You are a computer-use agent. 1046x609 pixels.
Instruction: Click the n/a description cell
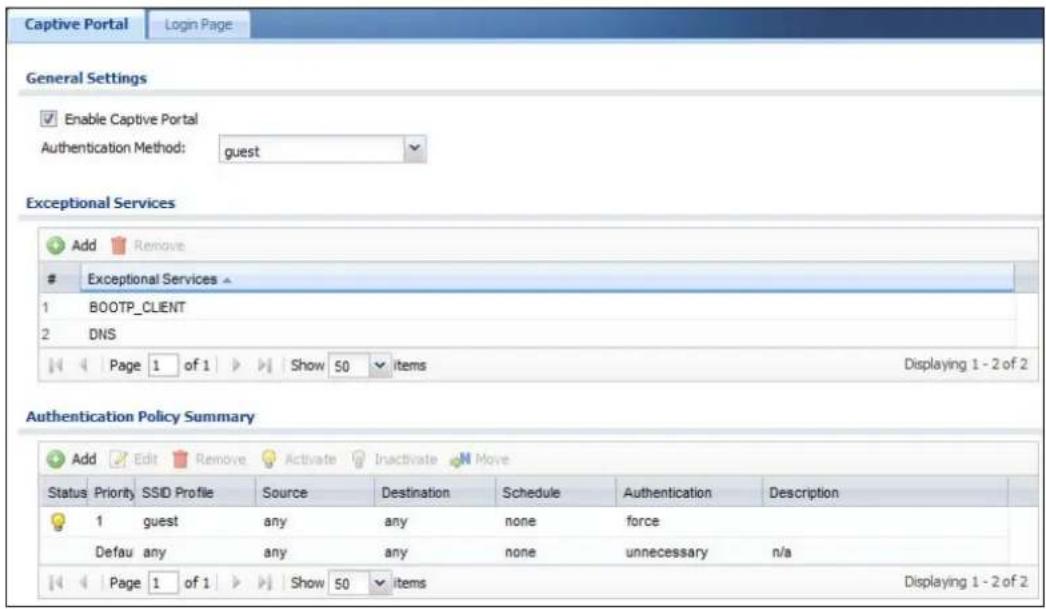[781, 552]
